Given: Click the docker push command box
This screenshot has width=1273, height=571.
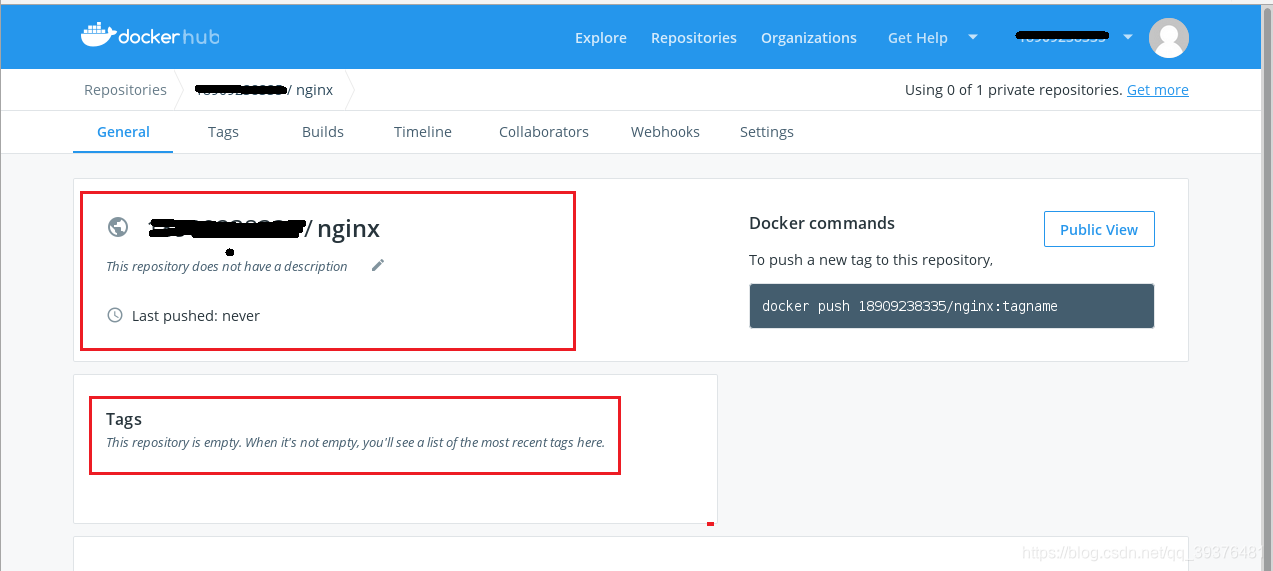Looking at the screenshot, I should click(x=951, y=306).
